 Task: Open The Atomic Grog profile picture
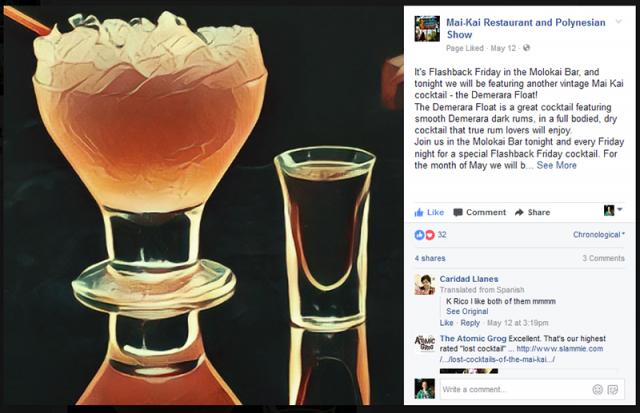pyautogui.click(x=424, y=344)
